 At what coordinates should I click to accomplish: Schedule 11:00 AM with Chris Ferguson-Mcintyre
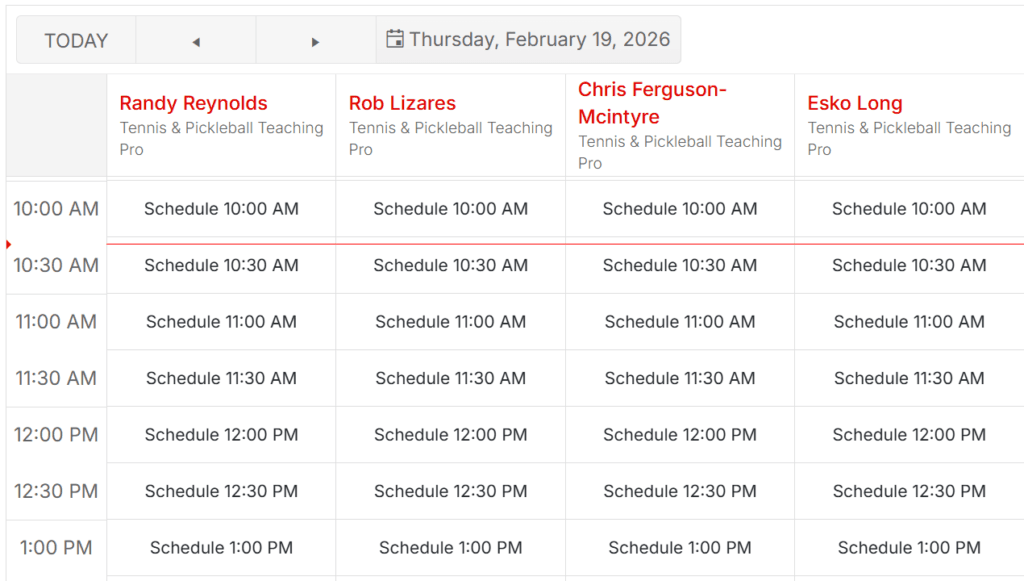click(x=679, y=322)
